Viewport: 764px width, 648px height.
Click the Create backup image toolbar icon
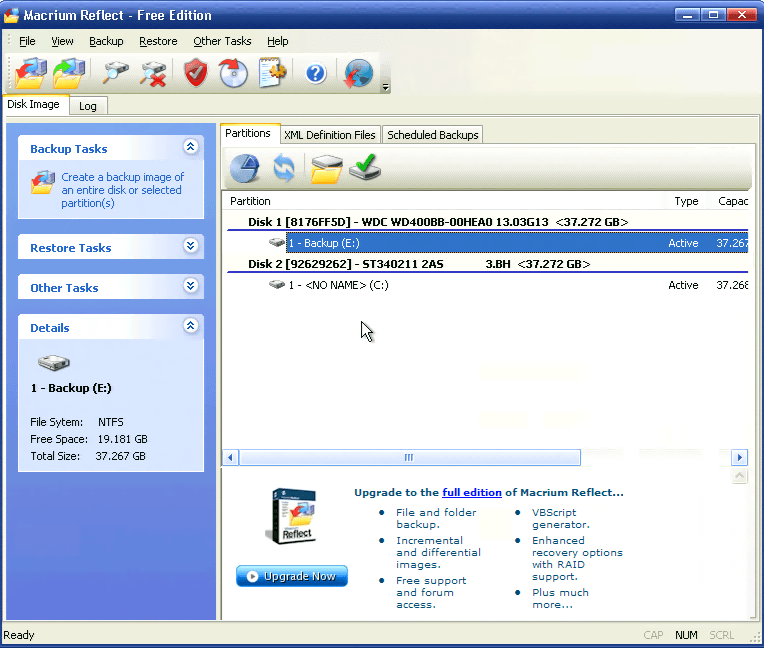[31, 73]
